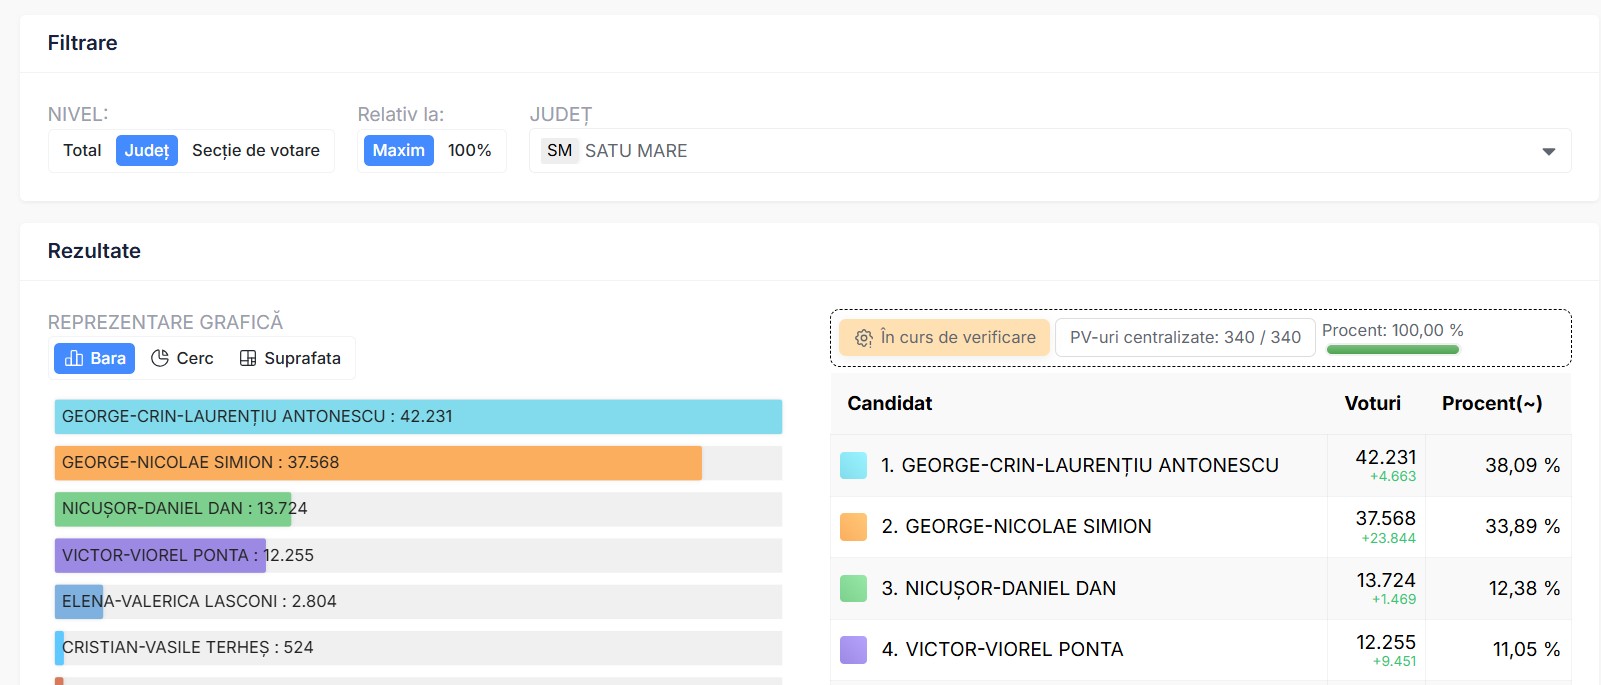Screen dimensions: 1601x685
Task: Click the gear icon in verification badge
Action: 864,338
